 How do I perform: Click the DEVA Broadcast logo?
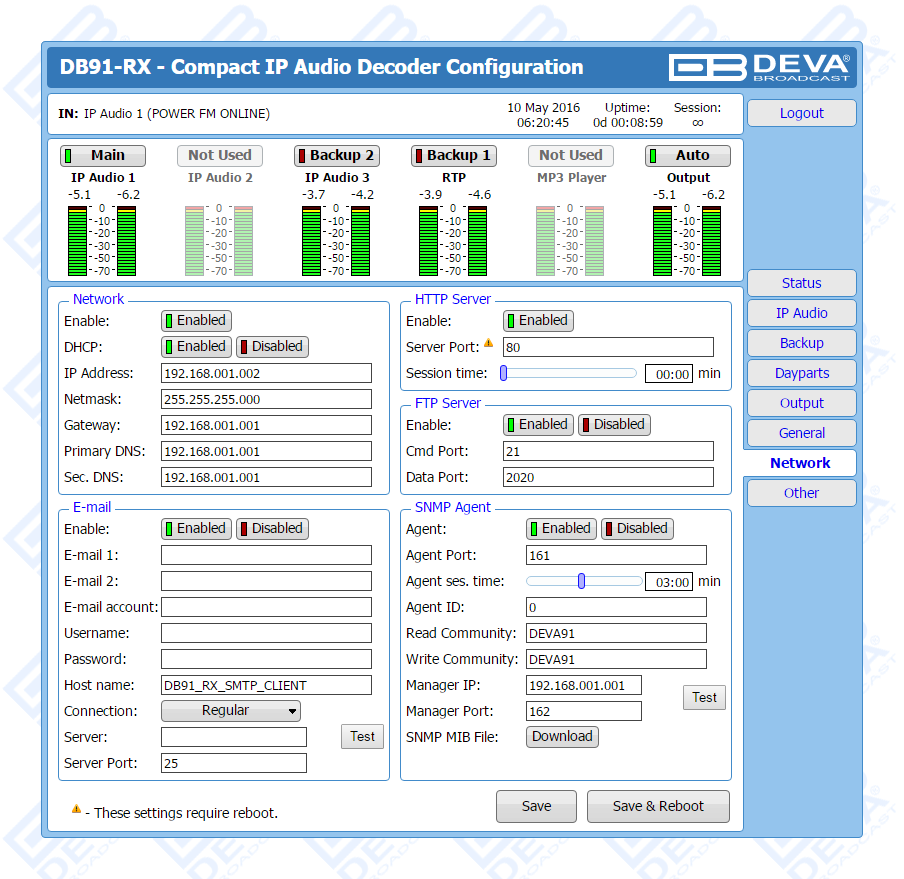pyautogui.click(x=759, y=67)
